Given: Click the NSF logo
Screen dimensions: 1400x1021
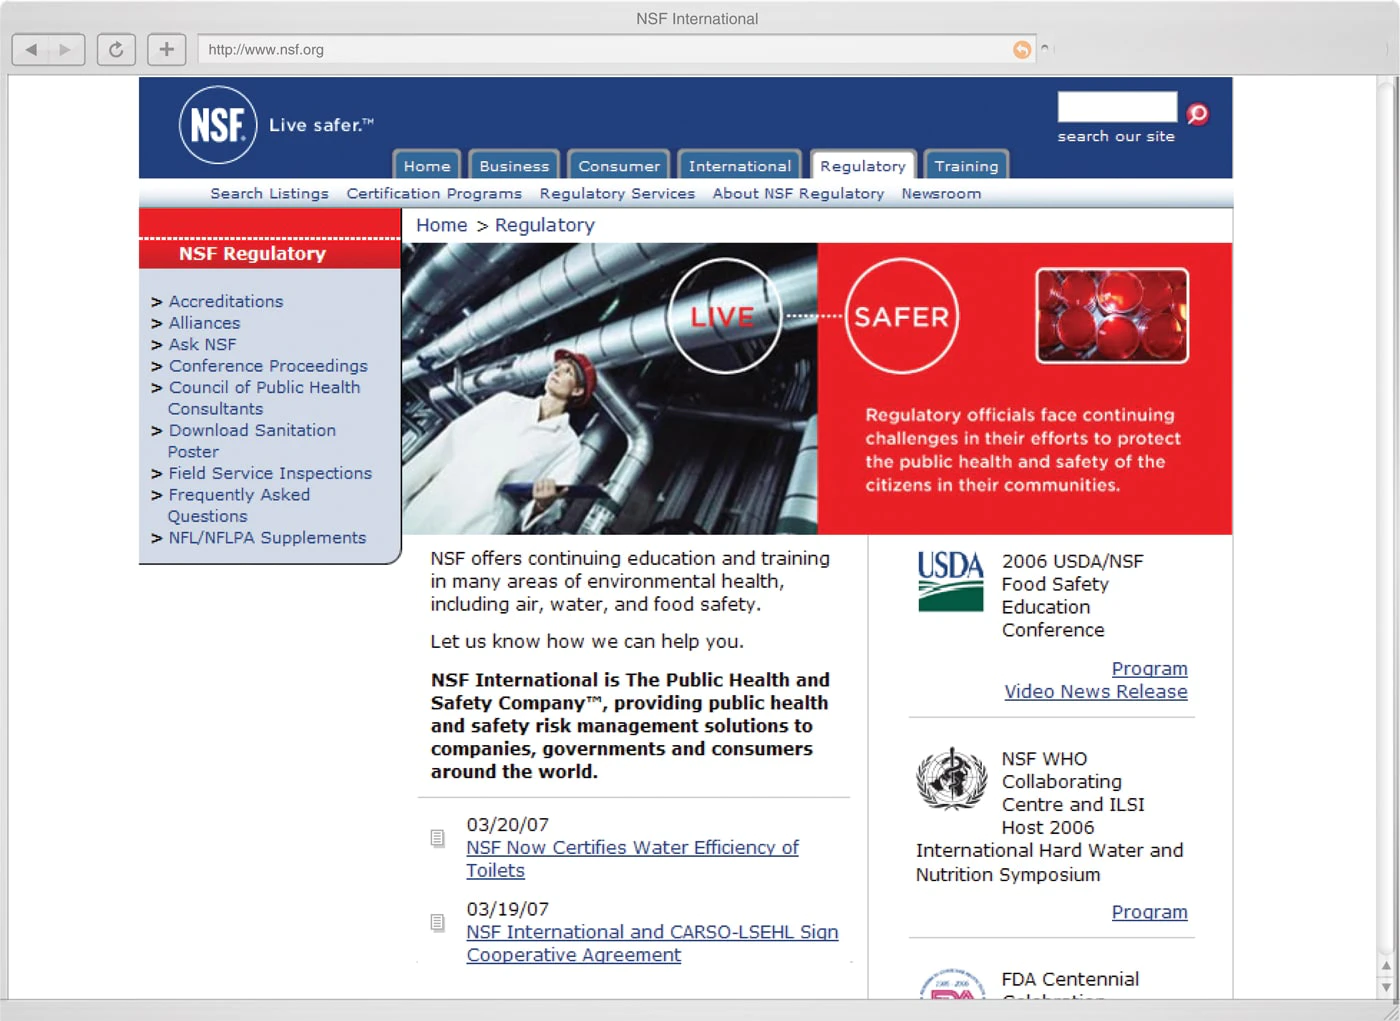Looking at the screenshot, I should pyautogui.click(x=217, y=125).
